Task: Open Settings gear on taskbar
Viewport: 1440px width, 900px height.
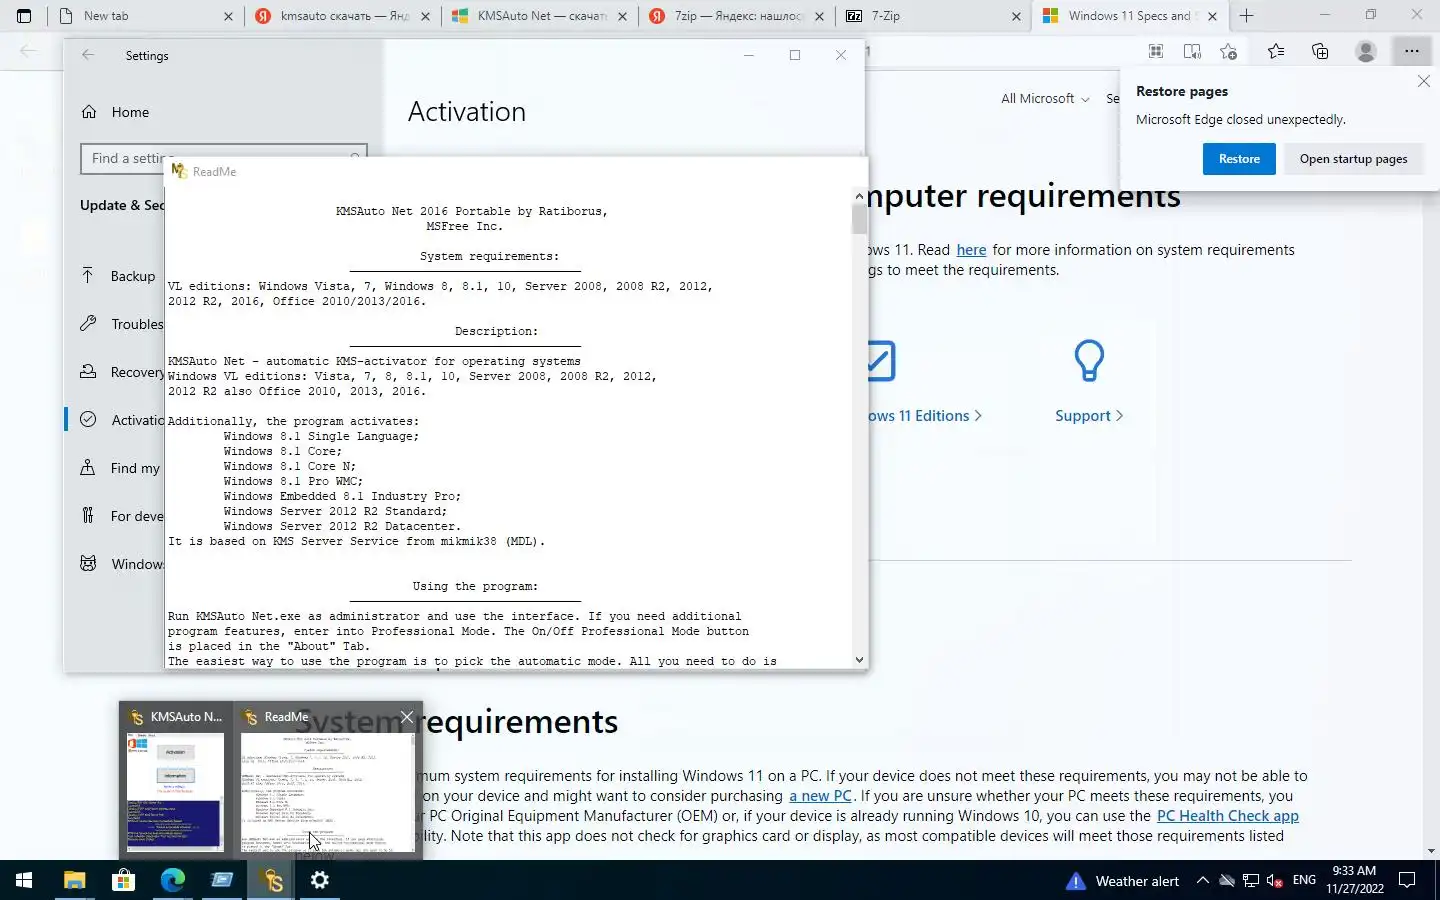Action: click(320, 880)
